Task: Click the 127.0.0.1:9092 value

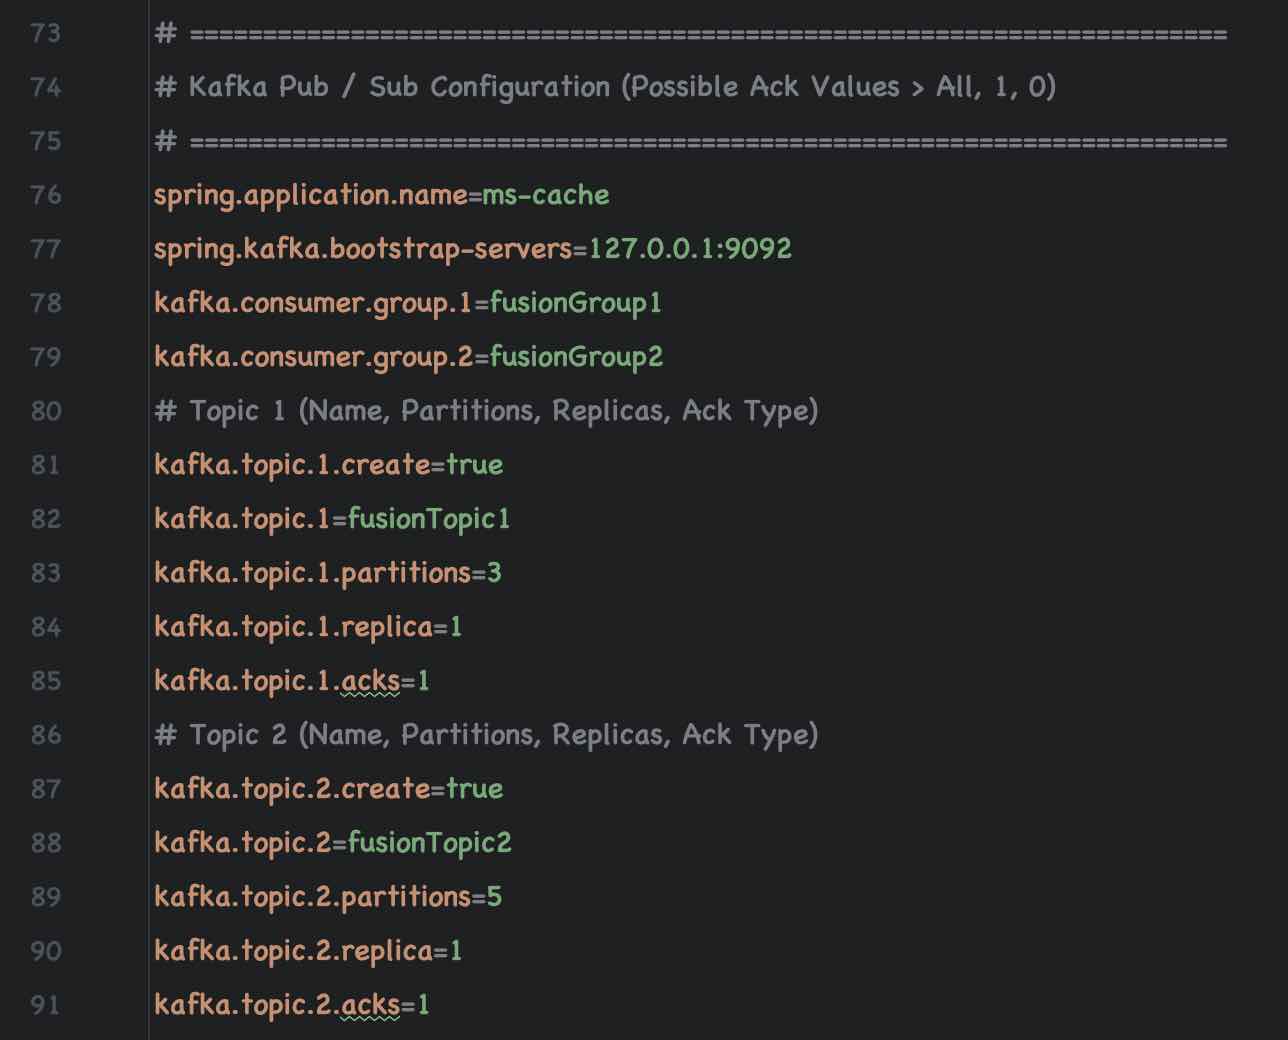Action: pos(690,249)
